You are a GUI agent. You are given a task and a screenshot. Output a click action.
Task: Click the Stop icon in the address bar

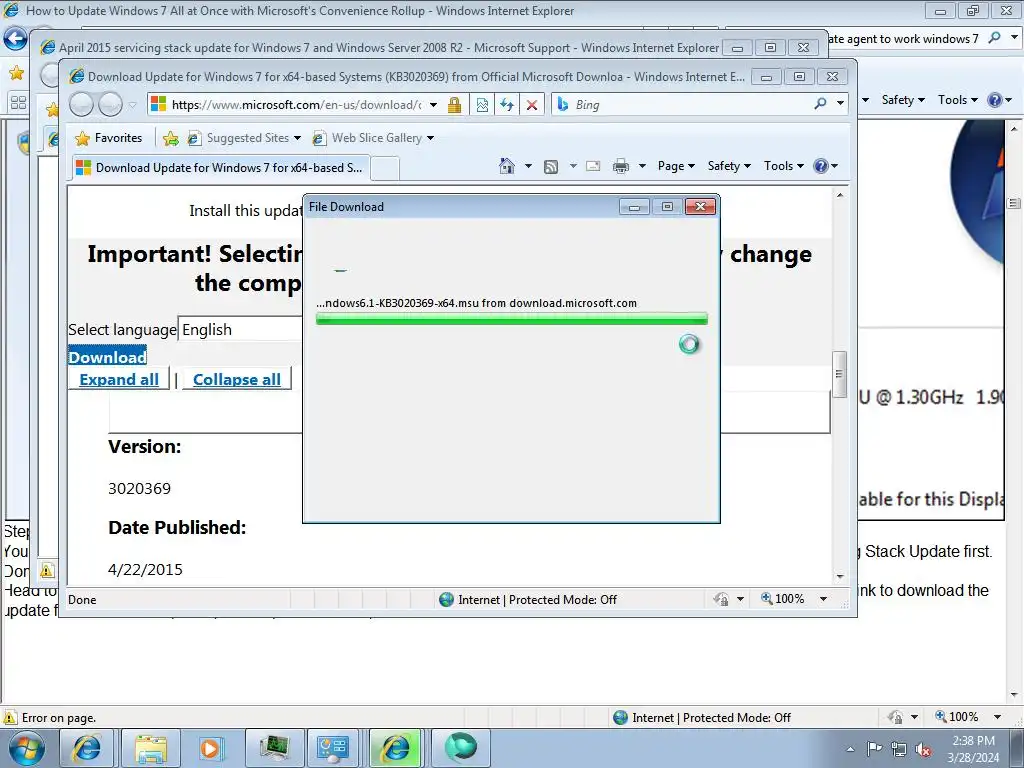coord(532,104)
